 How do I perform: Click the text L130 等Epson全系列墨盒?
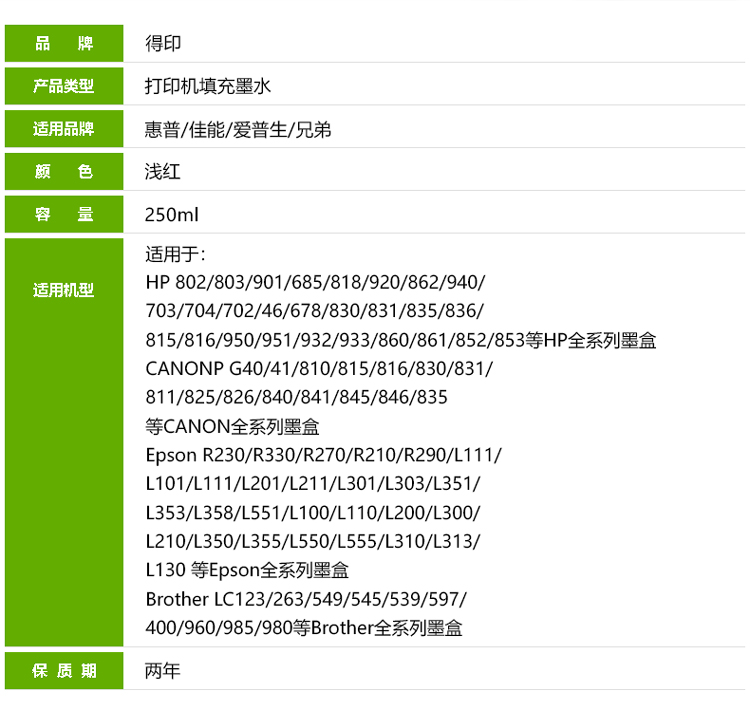coord(247,570)
